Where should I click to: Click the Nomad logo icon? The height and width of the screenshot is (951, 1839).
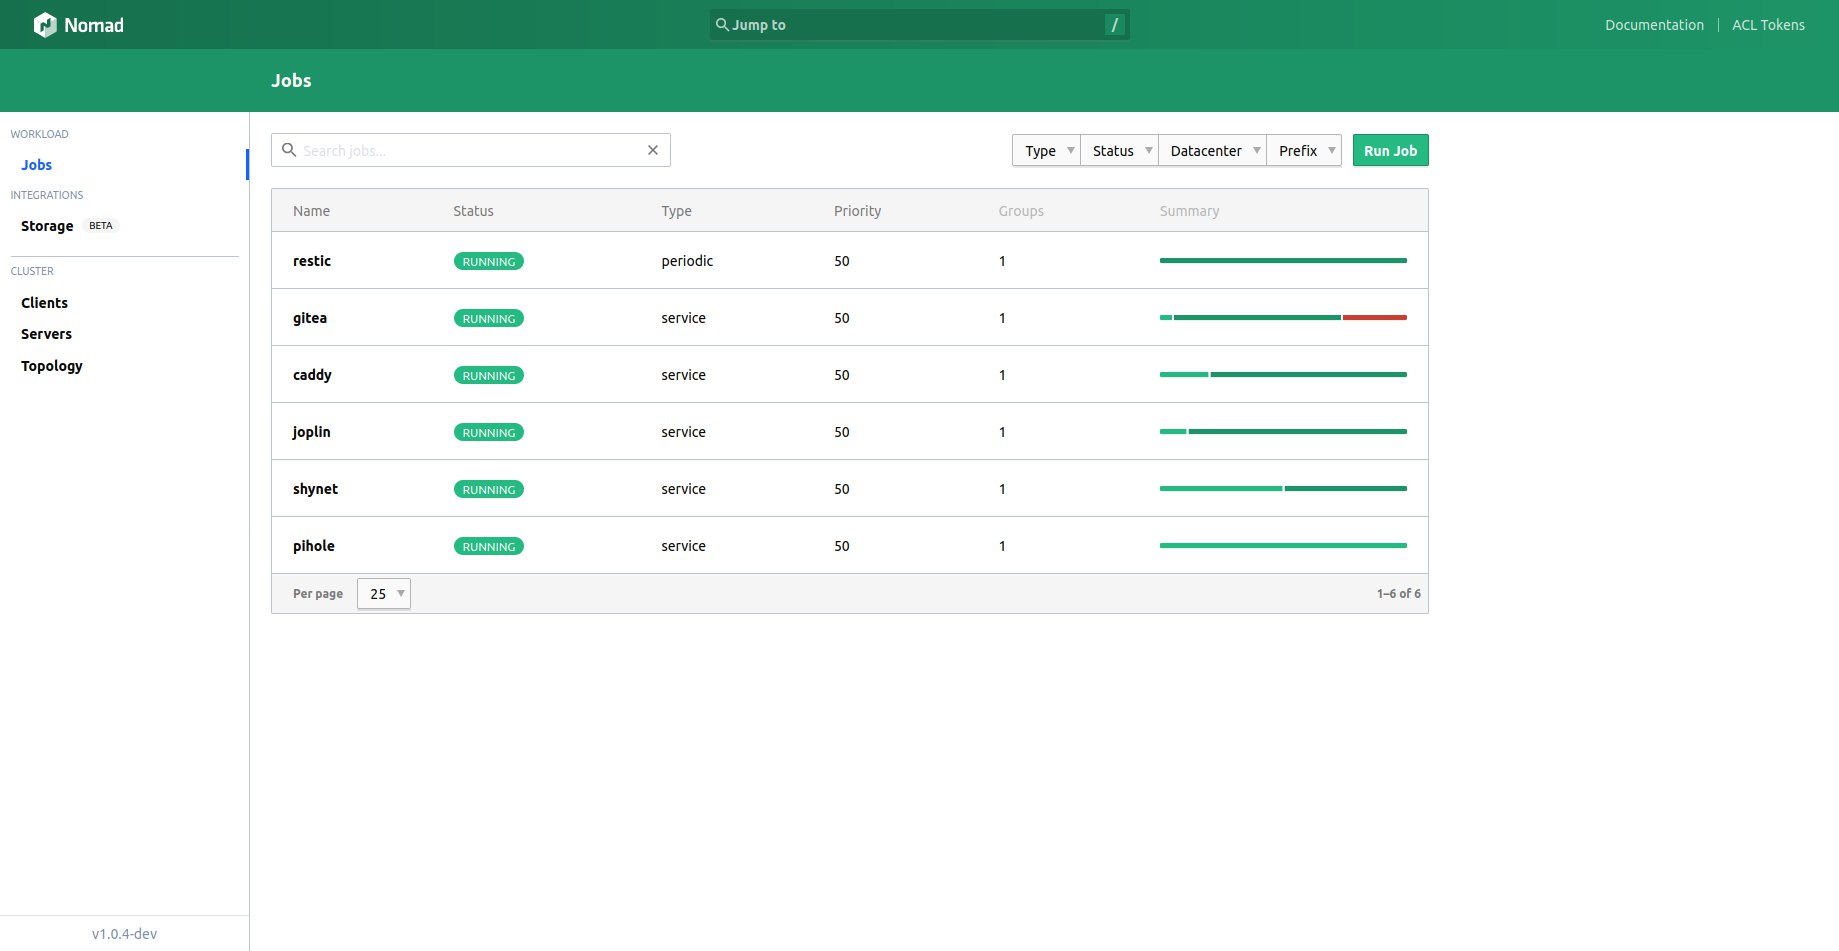pos(45,25)
